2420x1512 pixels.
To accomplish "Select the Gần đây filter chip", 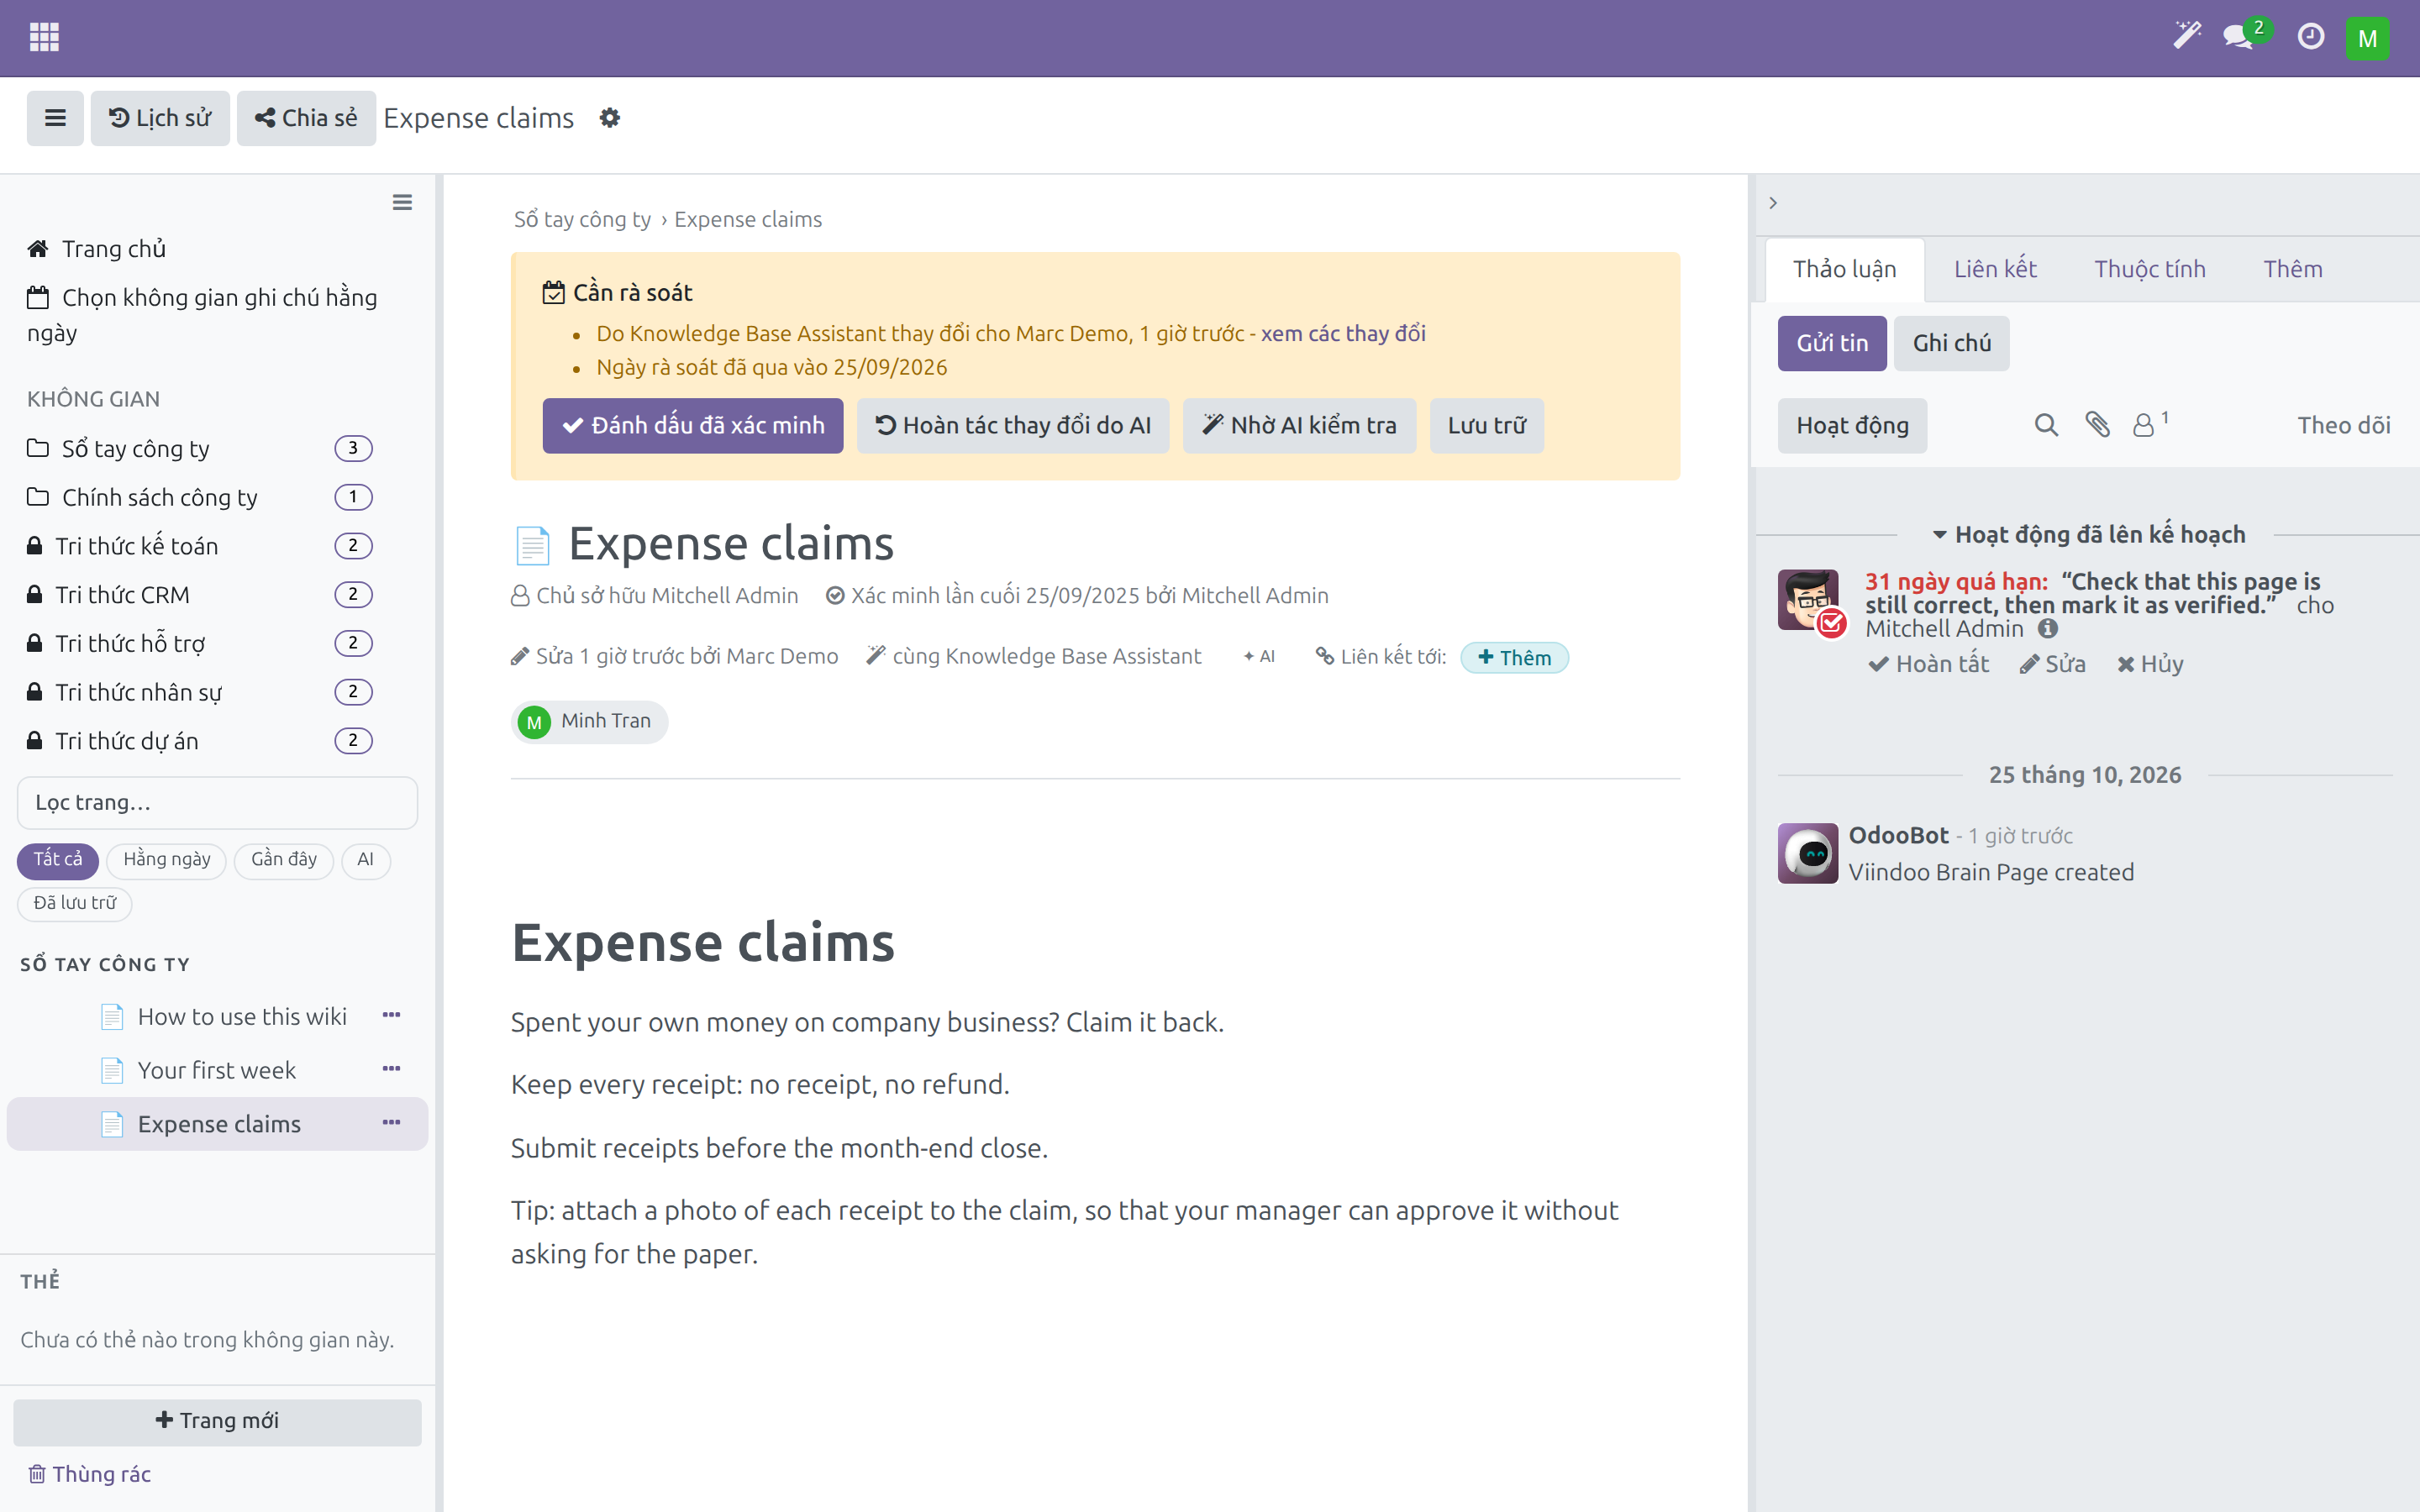I will point(284,860).
